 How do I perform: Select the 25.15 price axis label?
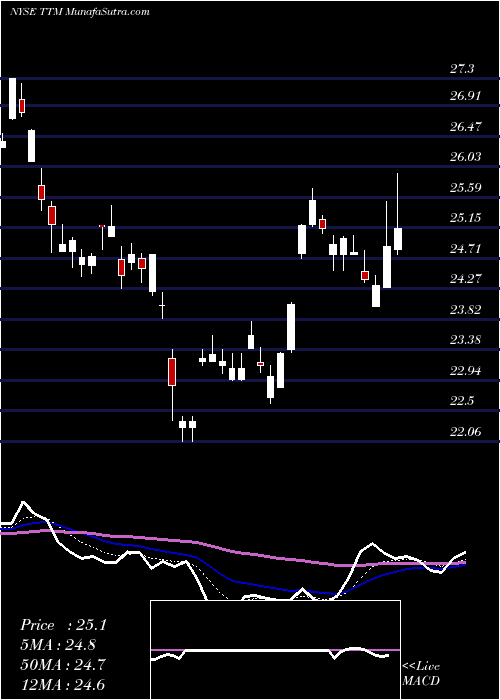coord(465,218)
